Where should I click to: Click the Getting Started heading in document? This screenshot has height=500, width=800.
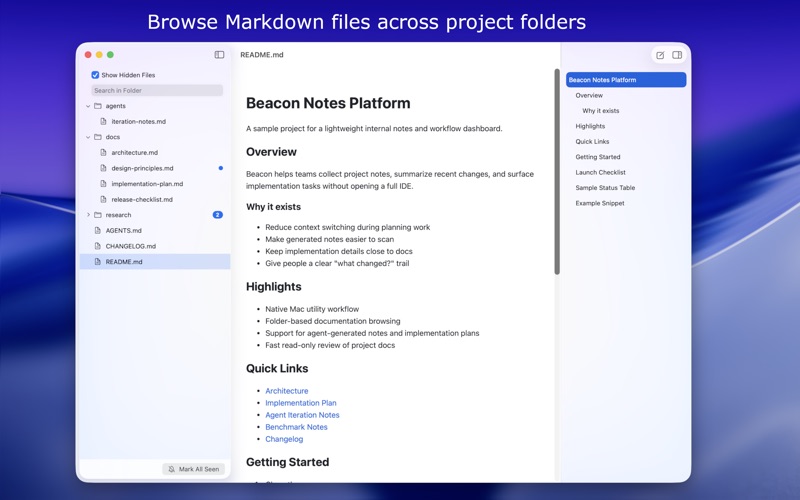pos(287,462)
